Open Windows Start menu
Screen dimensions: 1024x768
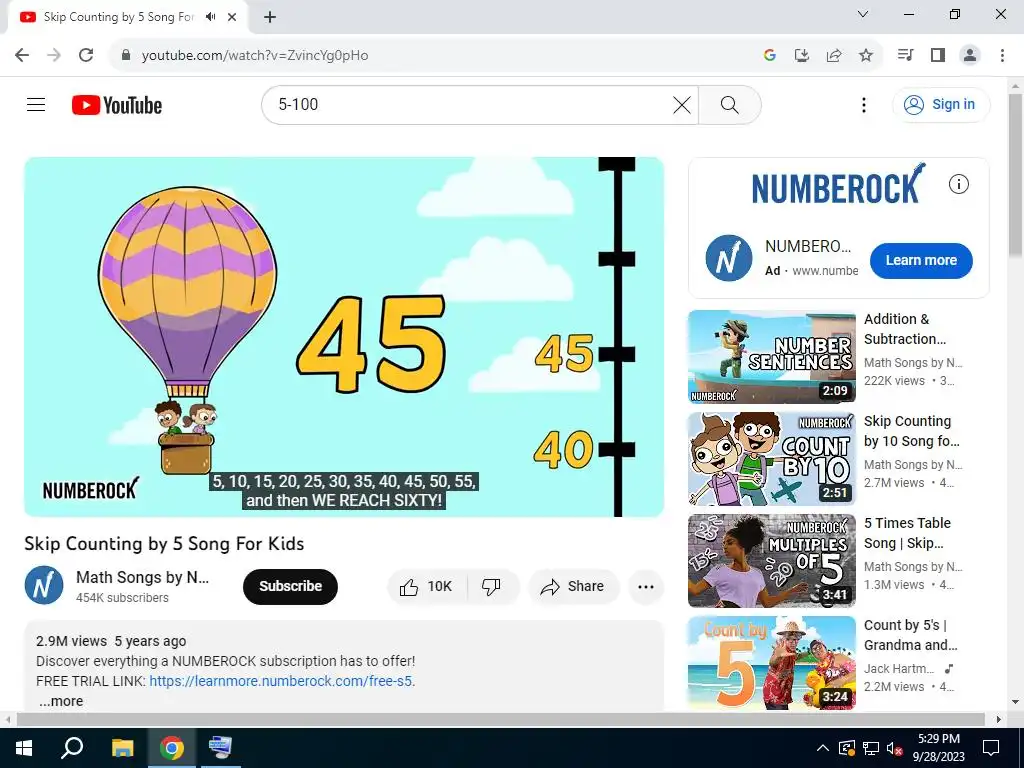click(x=24, y=748)
